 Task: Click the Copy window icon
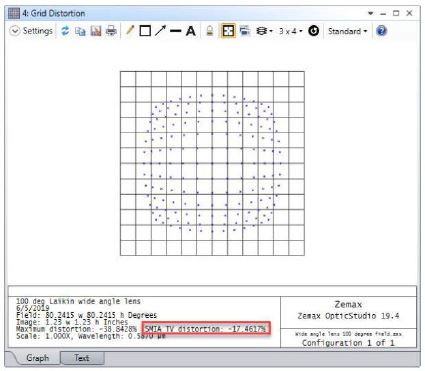(x=80, y=31)
